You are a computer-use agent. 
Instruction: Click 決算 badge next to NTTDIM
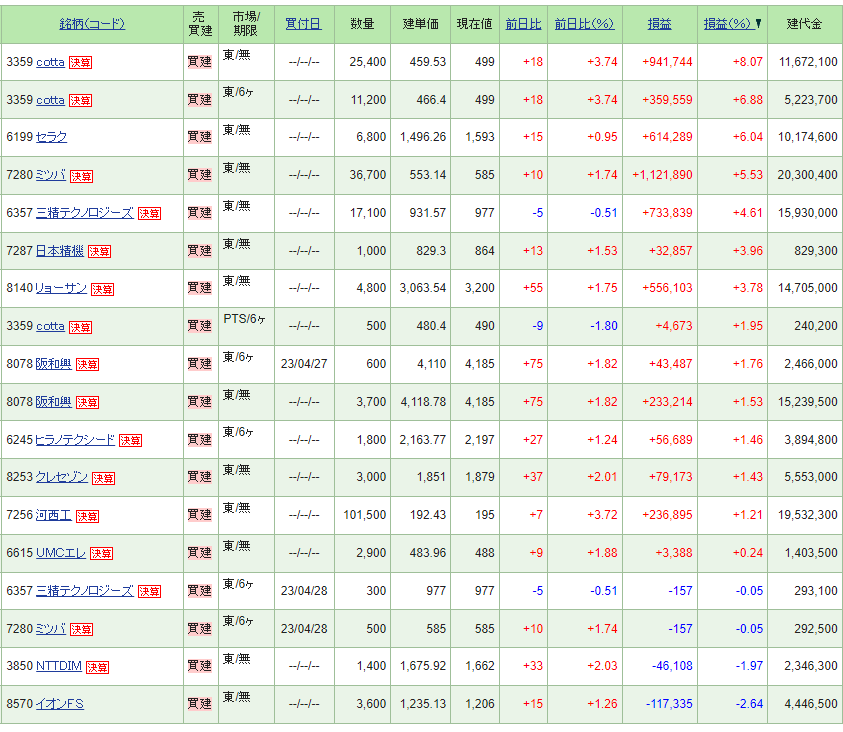[x=97, y=668]
